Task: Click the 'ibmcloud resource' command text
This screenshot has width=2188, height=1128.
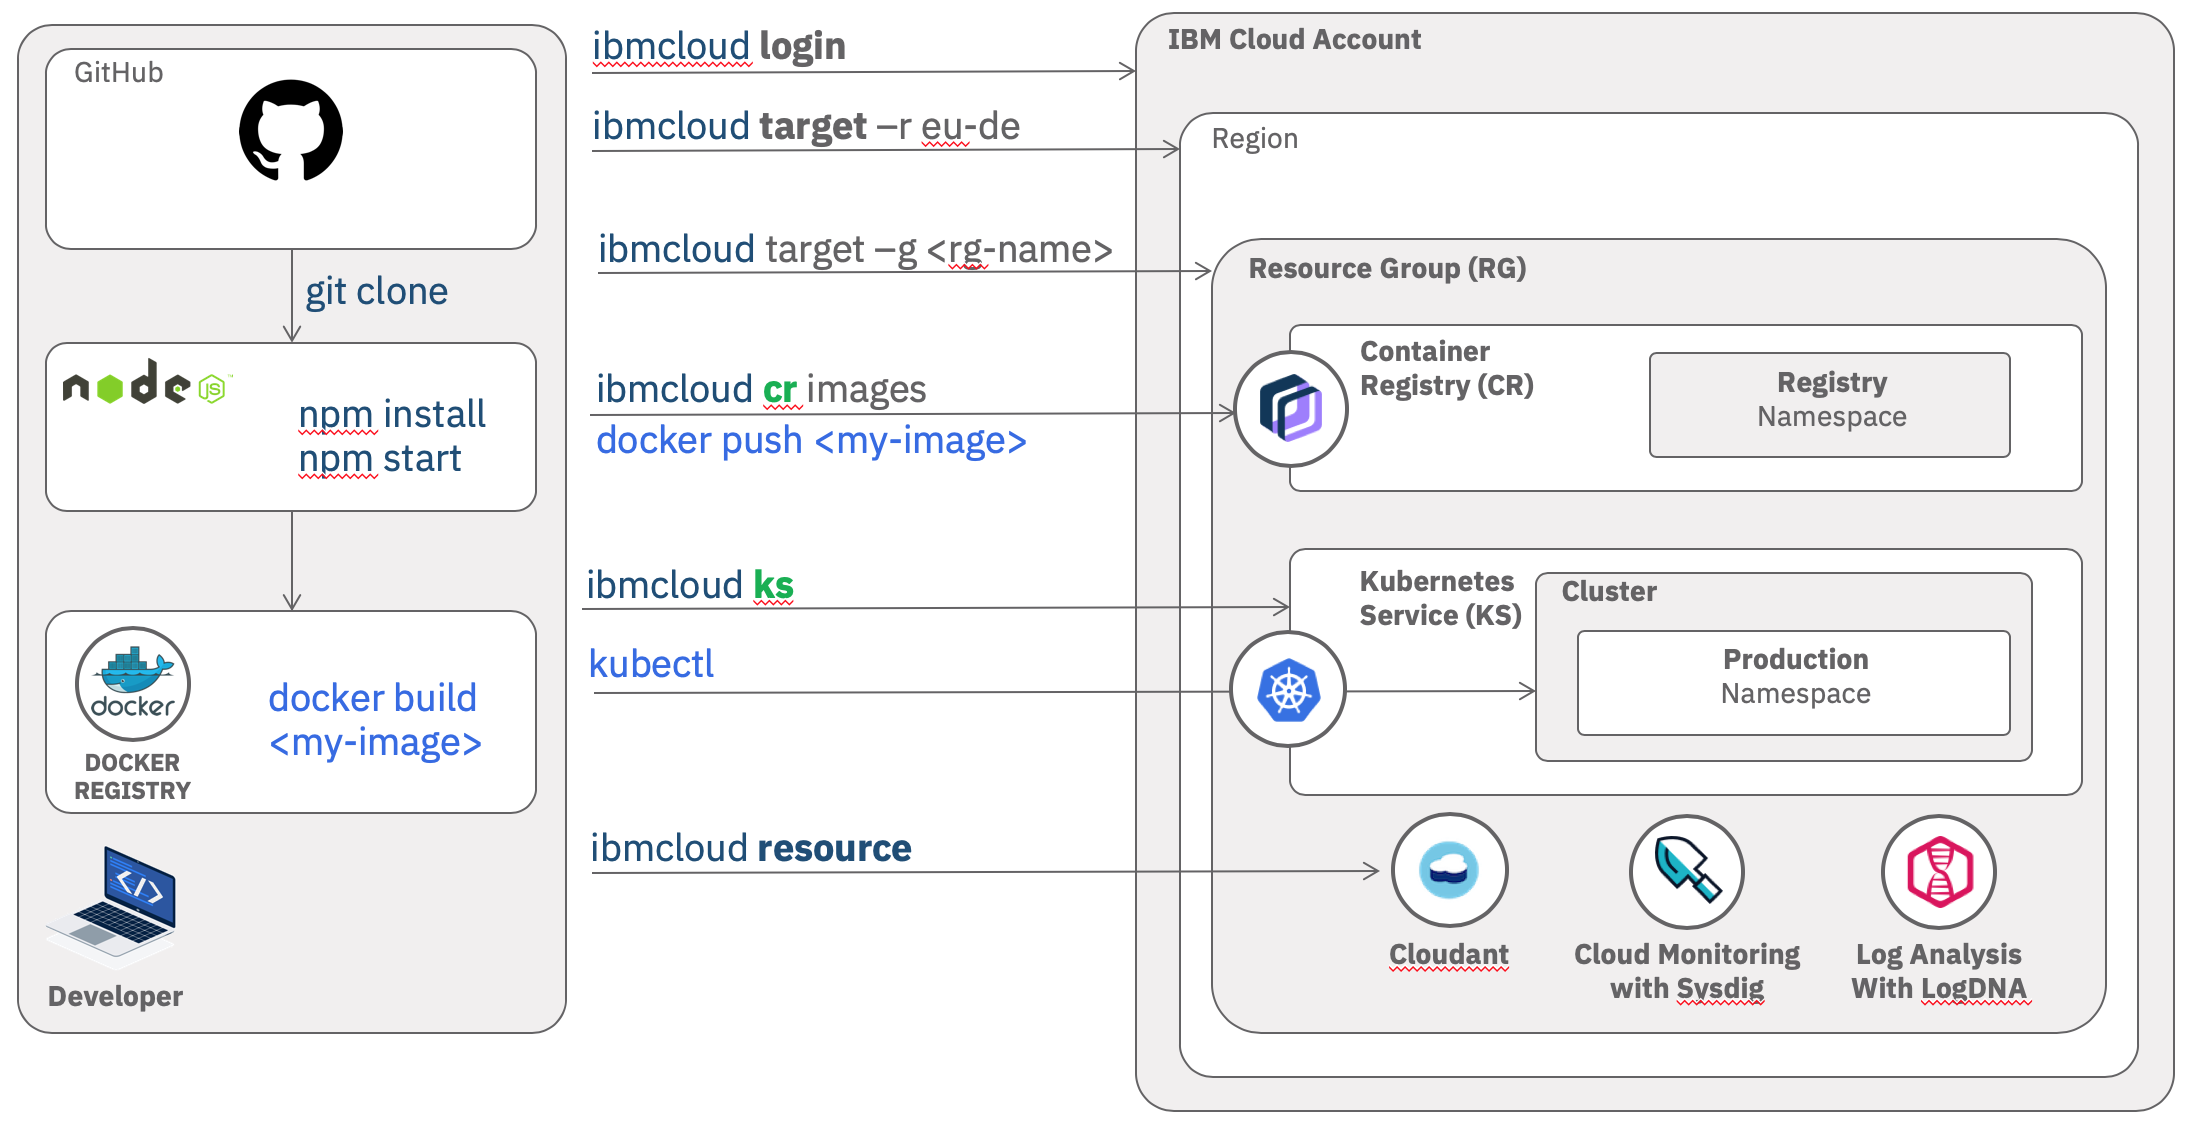Action: (x=751, y=848)
